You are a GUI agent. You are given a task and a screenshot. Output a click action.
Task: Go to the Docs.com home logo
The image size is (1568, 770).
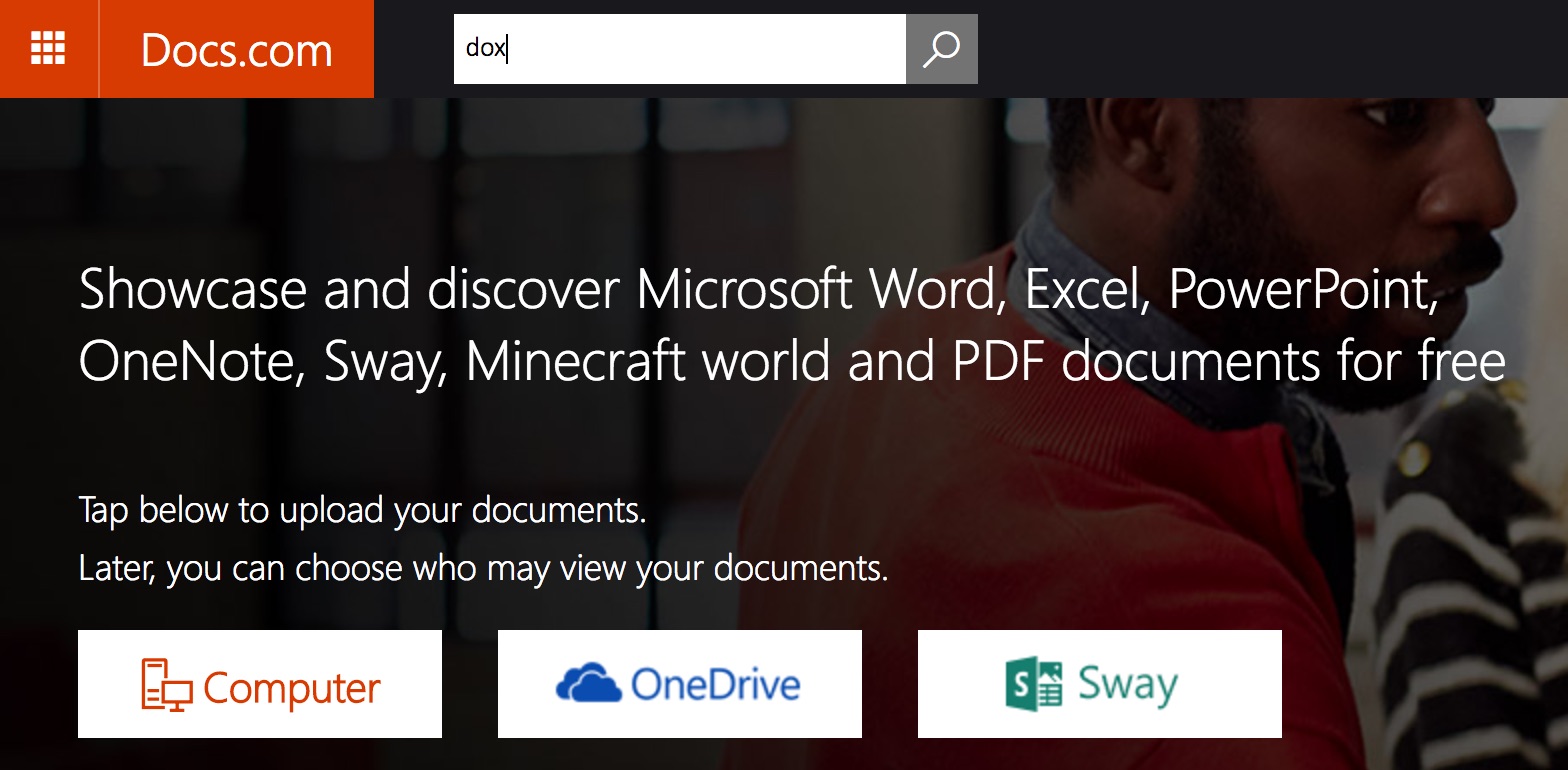(236, 49)
